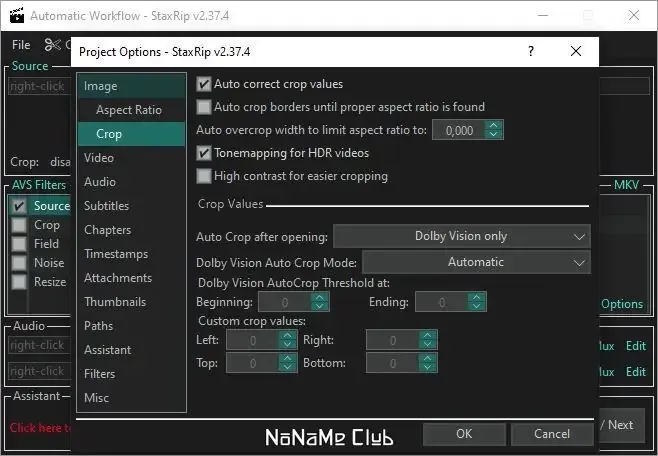Click the Bottom custom crop value field
The image size is (658, 456).
tap(393, 363)
